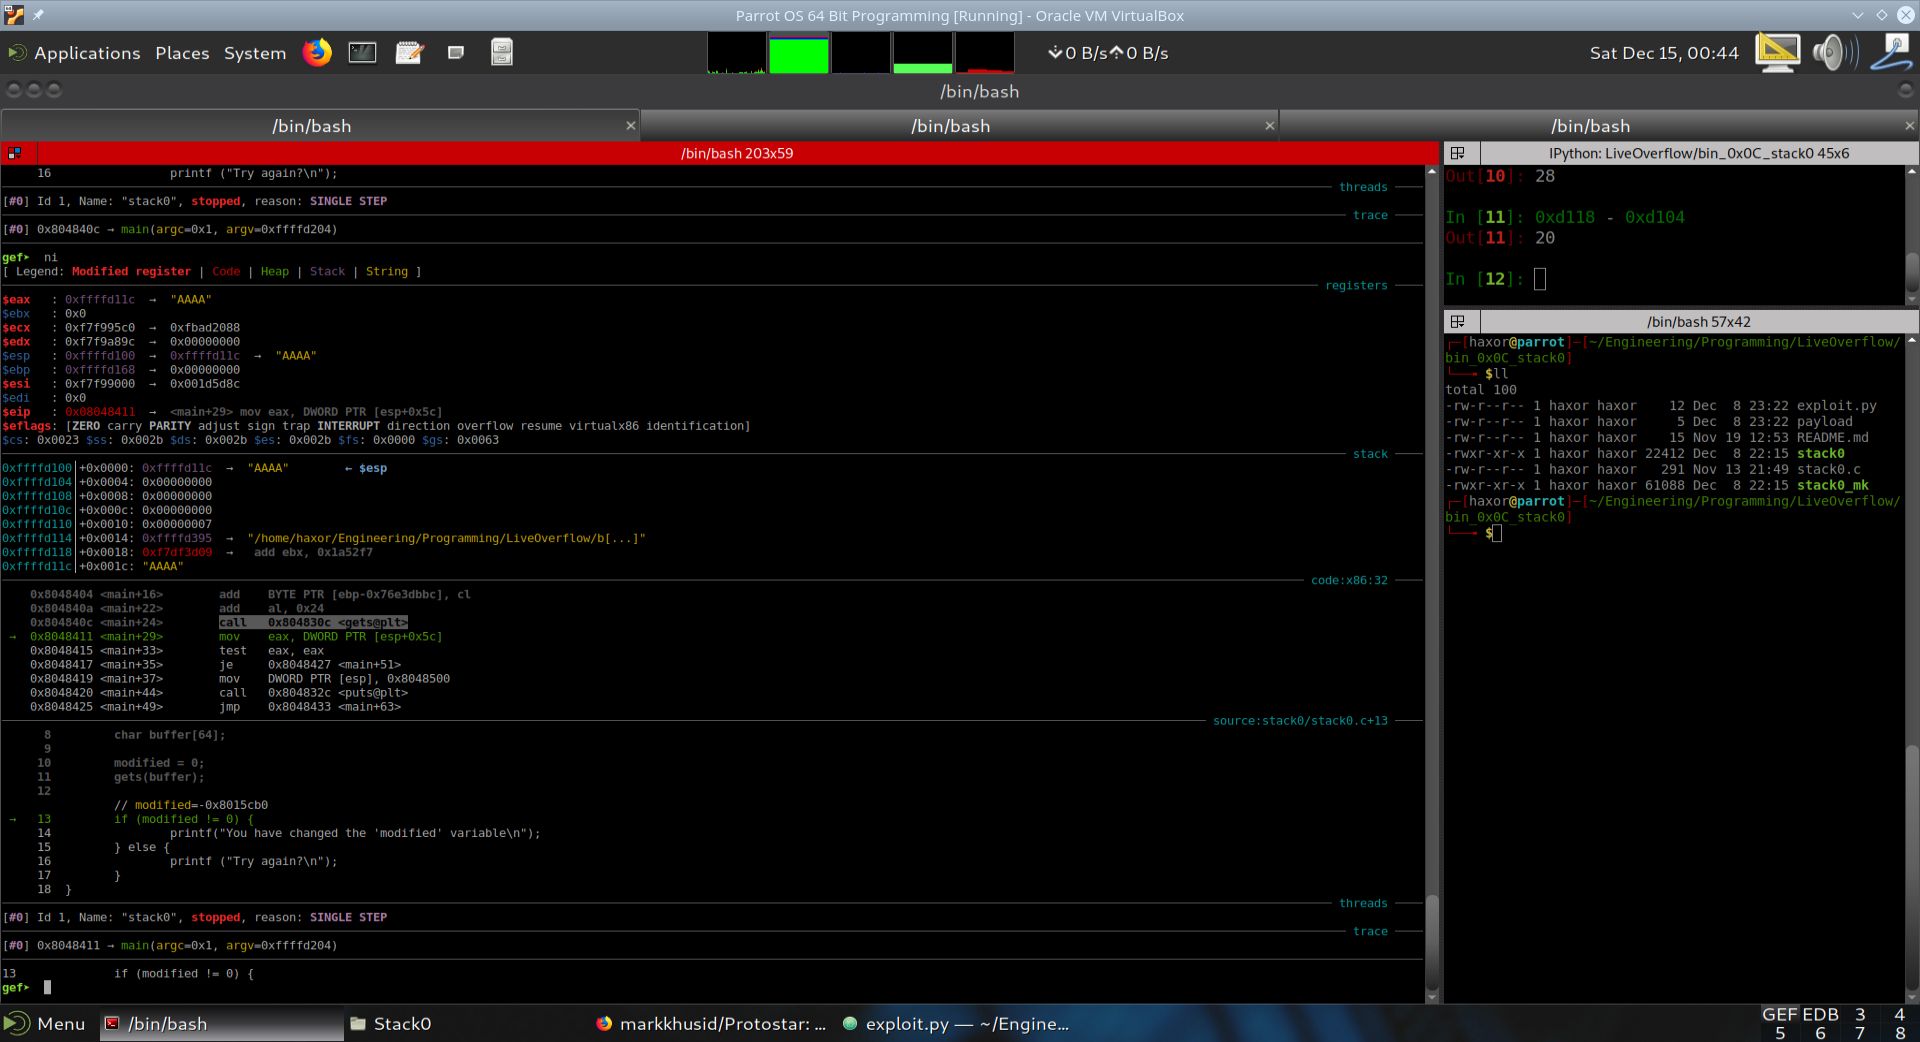Click the IPython pane scrollbar down arrow
The width and height of the screenshot is (1920, 1042).
[x=1912, y=298]
